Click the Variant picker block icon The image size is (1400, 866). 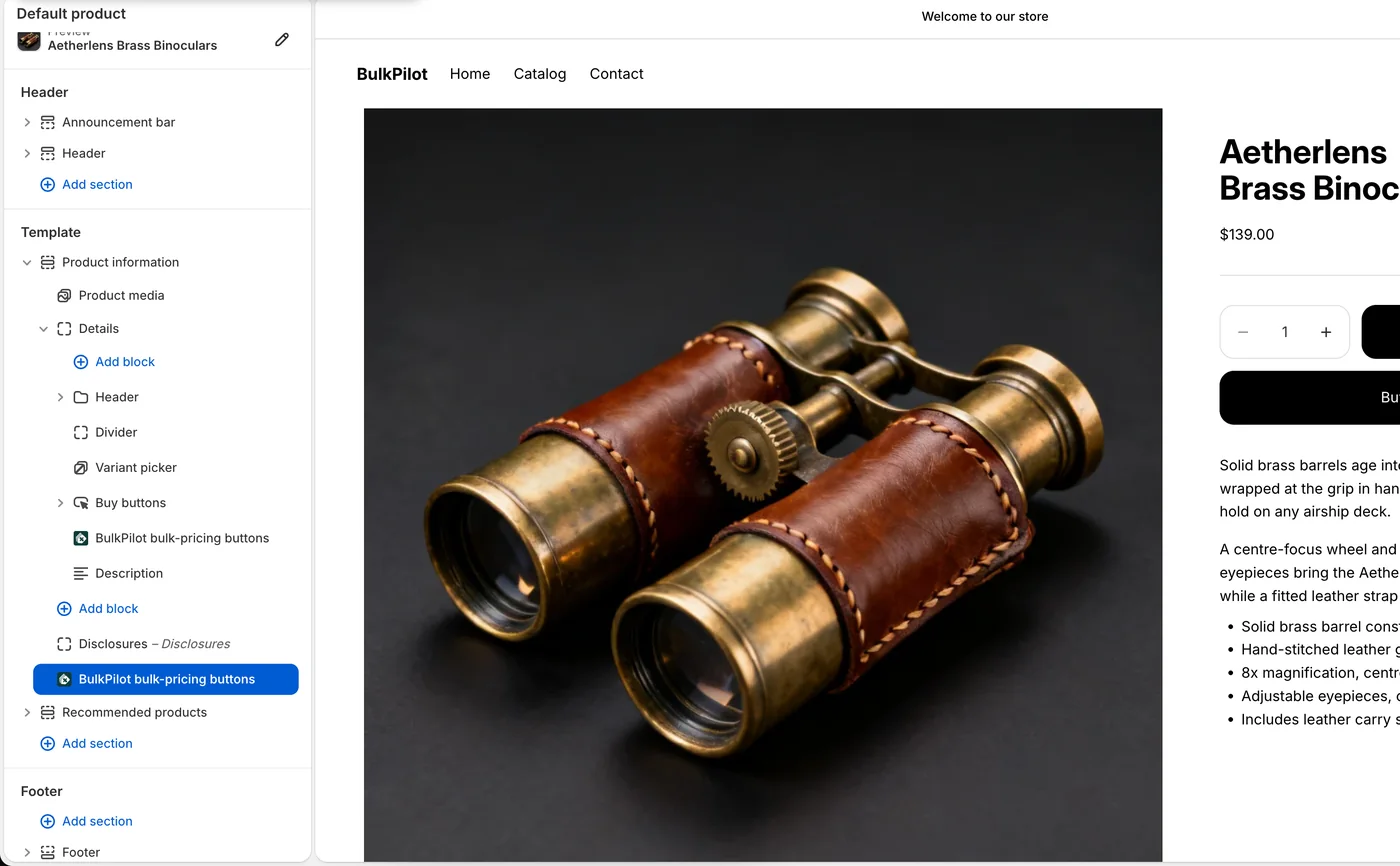point(81,467)
